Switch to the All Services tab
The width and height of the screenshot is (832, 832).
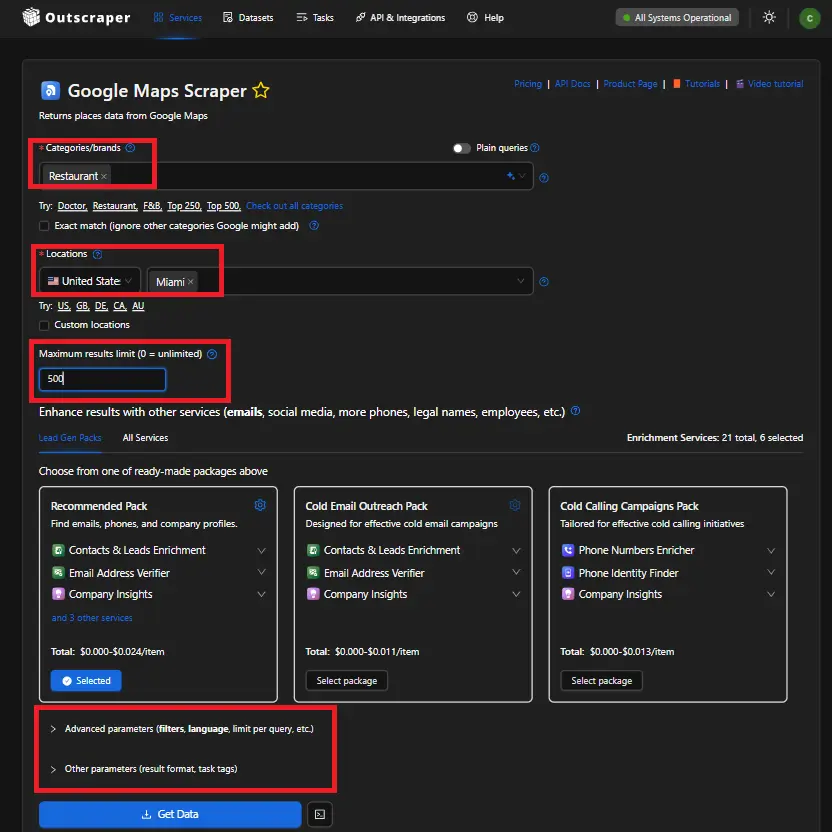click(x=145, y=438)
